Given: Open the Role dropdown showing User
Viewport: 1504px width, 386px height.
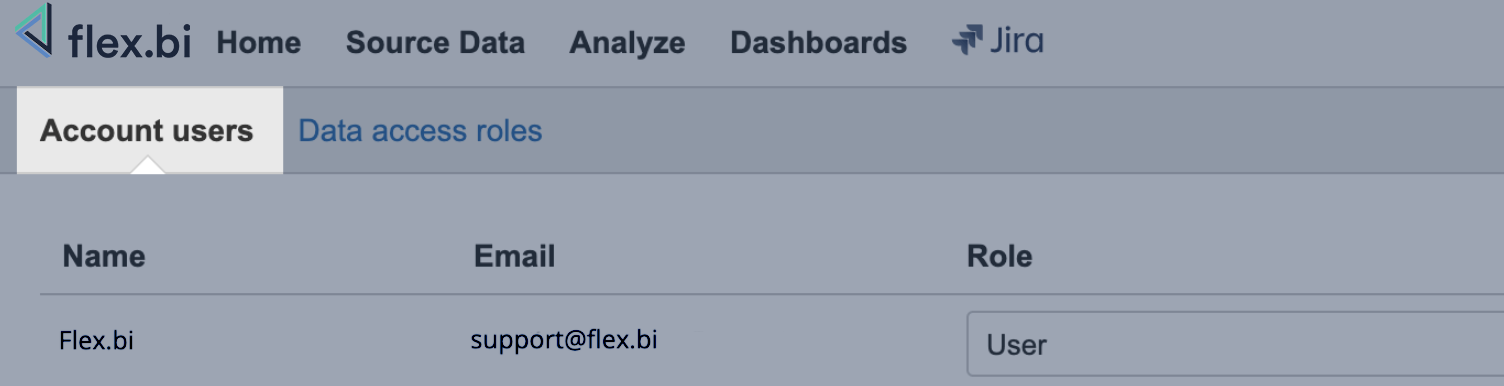Looking at the screenshot, I should (1235, 344).
